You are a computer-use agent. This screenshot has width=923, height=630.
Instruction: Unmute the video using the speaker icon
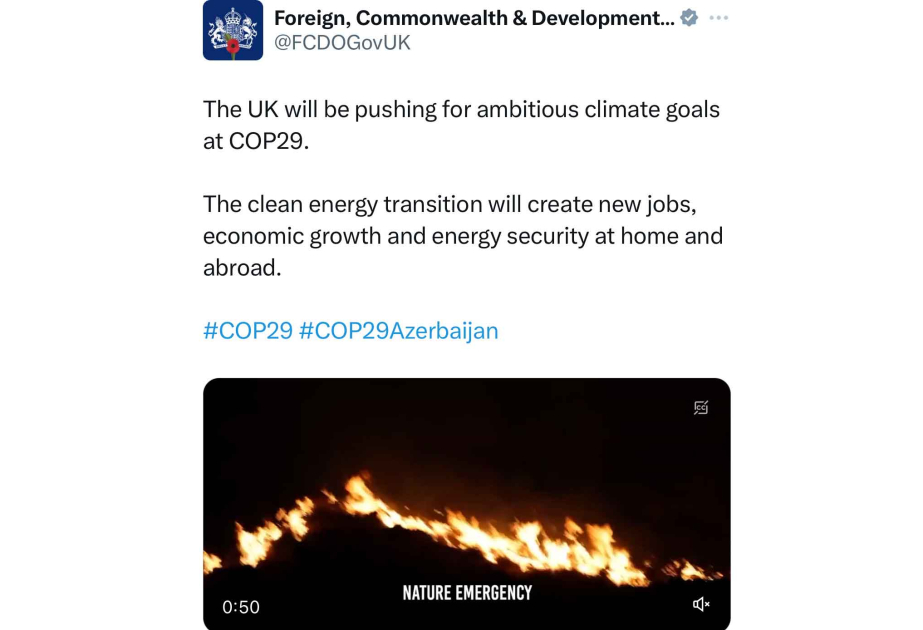[x=701, y=604]
